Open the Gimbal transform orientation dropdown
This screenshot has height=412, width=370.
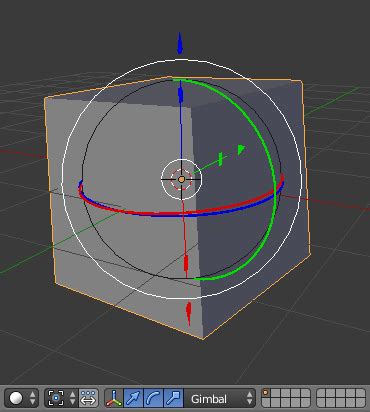(x=219, y=398)
